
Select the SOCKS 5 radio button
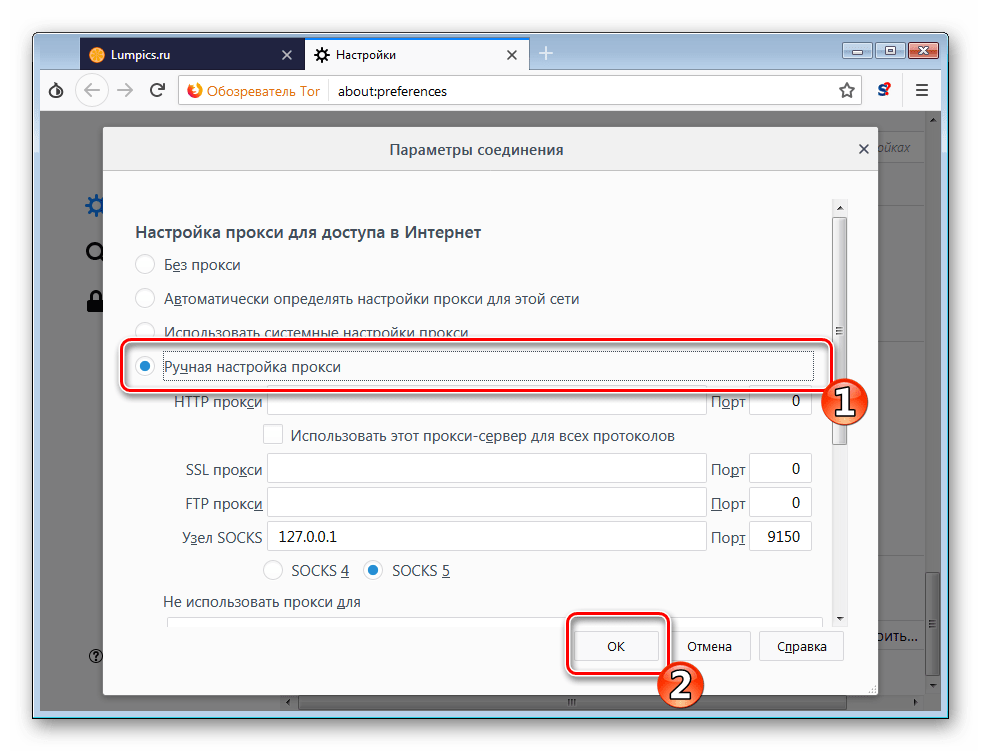point(372,571)
